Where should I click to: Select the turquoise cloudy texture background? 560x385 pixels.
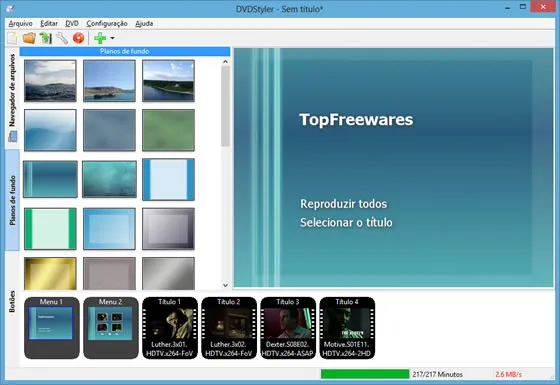[x=109, y=179]
